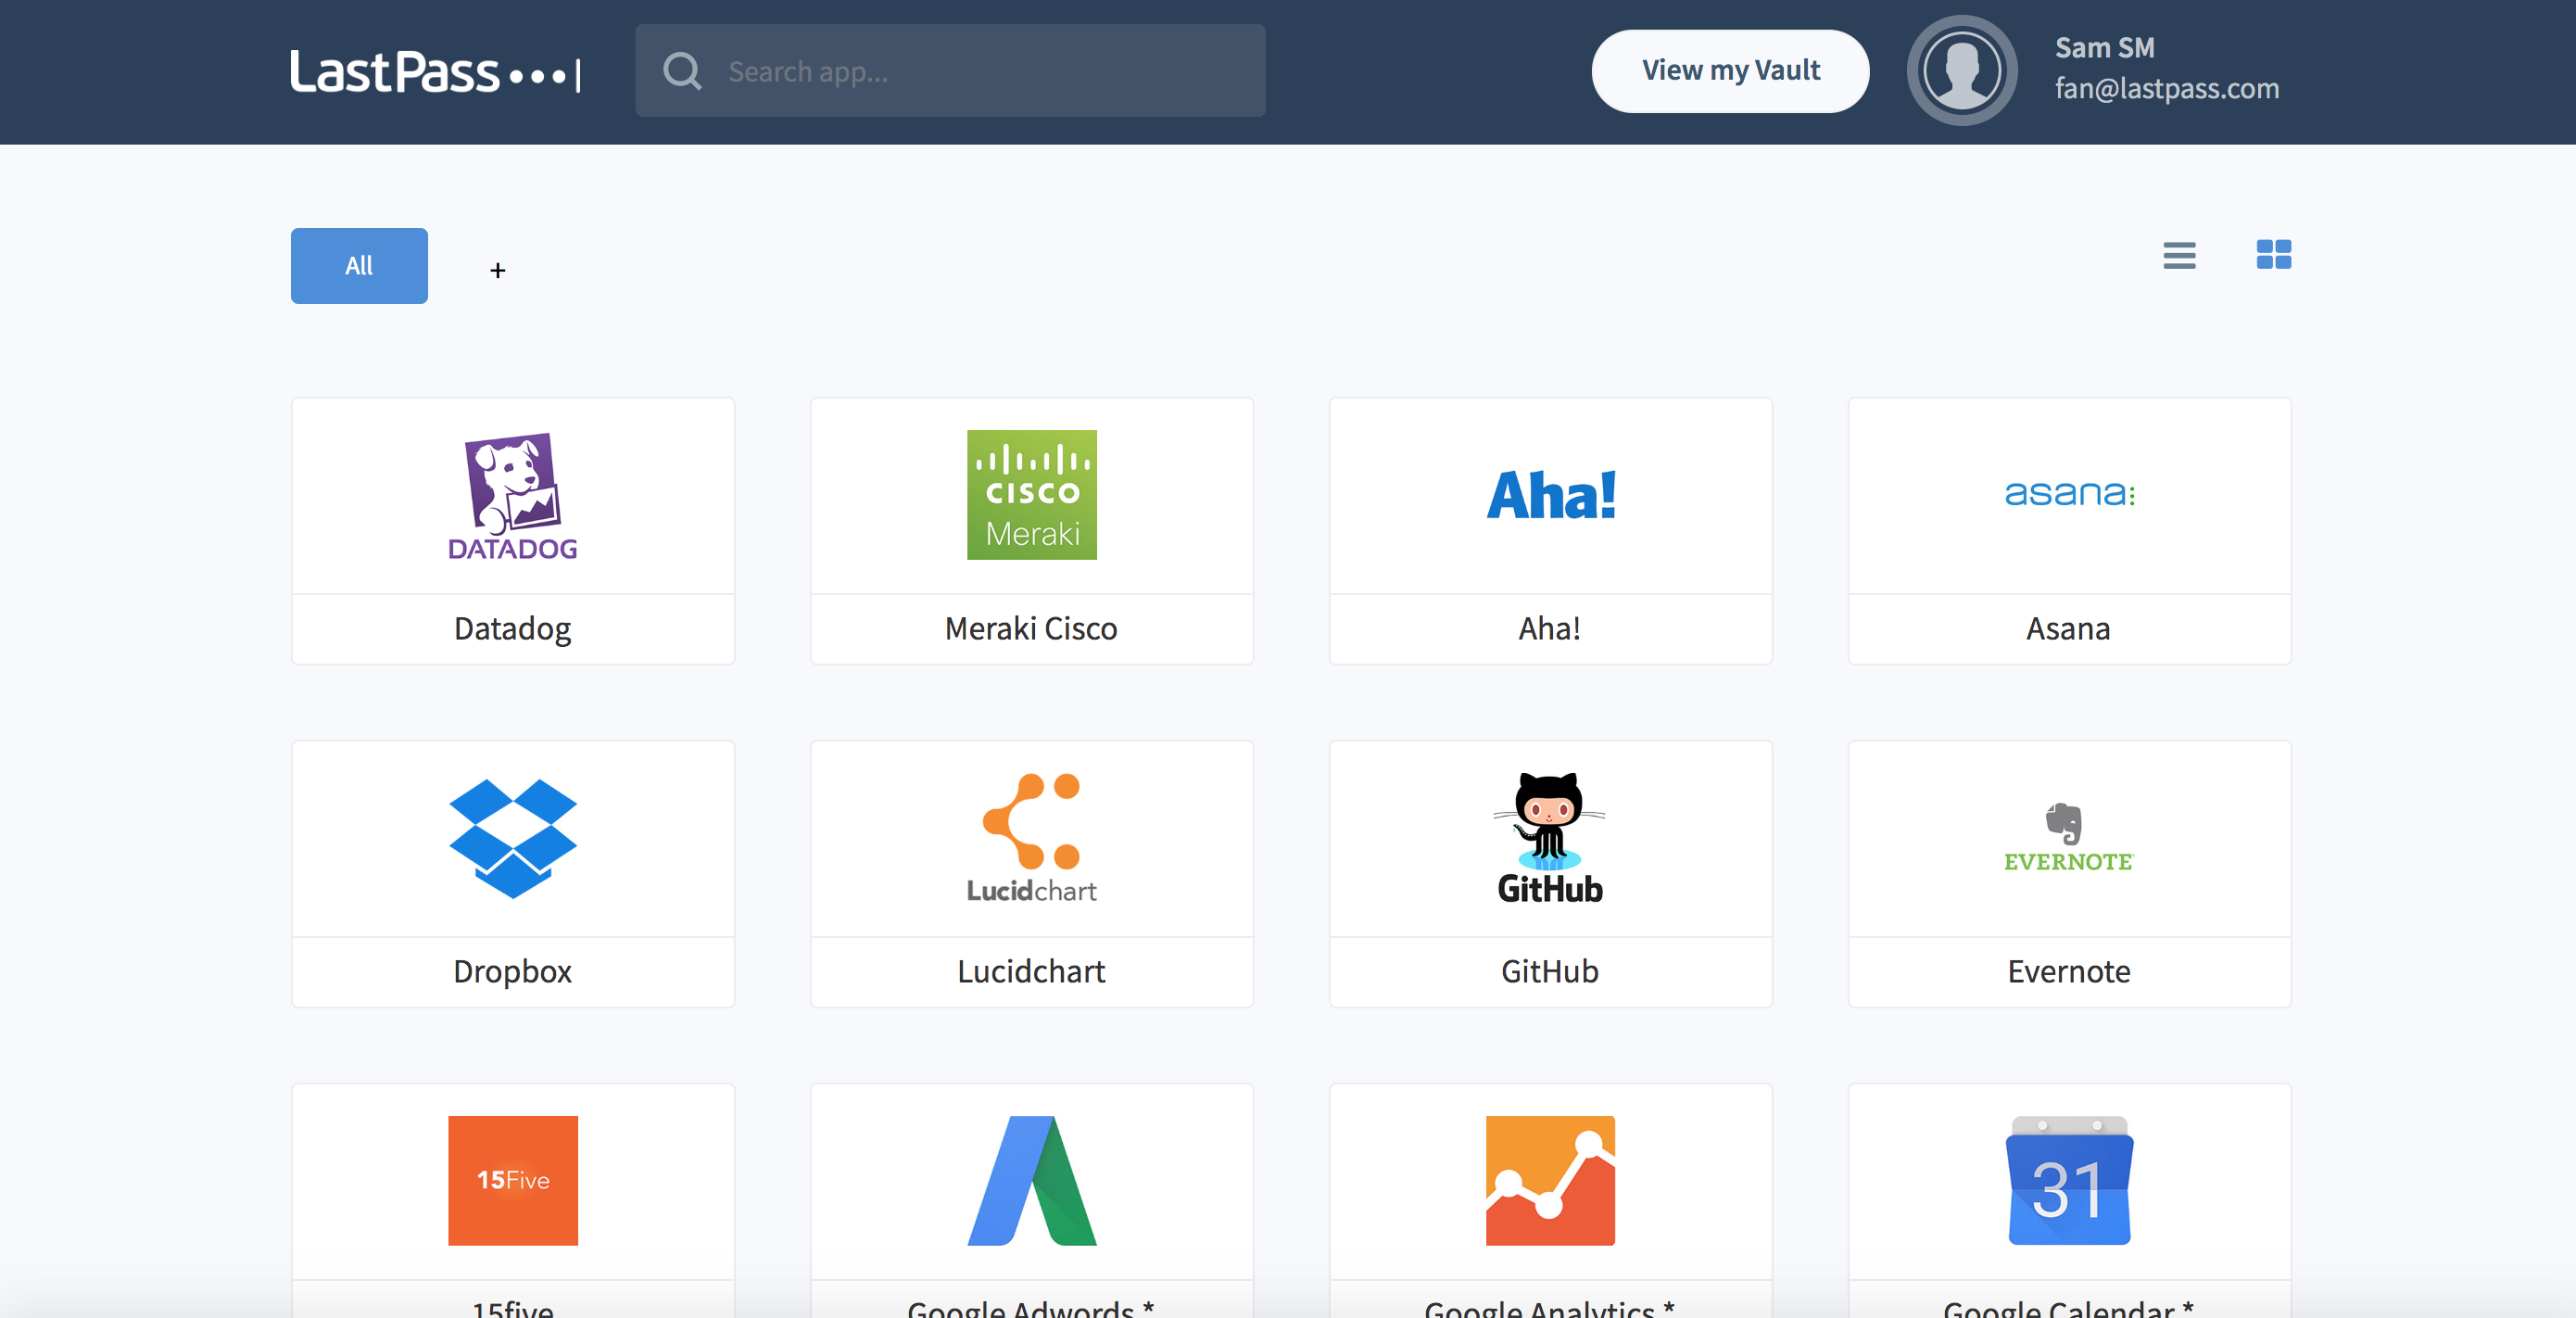2576x1318 pixels.
Task: Launch the Meraki Cisco app logo
Action: (1031, 495)
